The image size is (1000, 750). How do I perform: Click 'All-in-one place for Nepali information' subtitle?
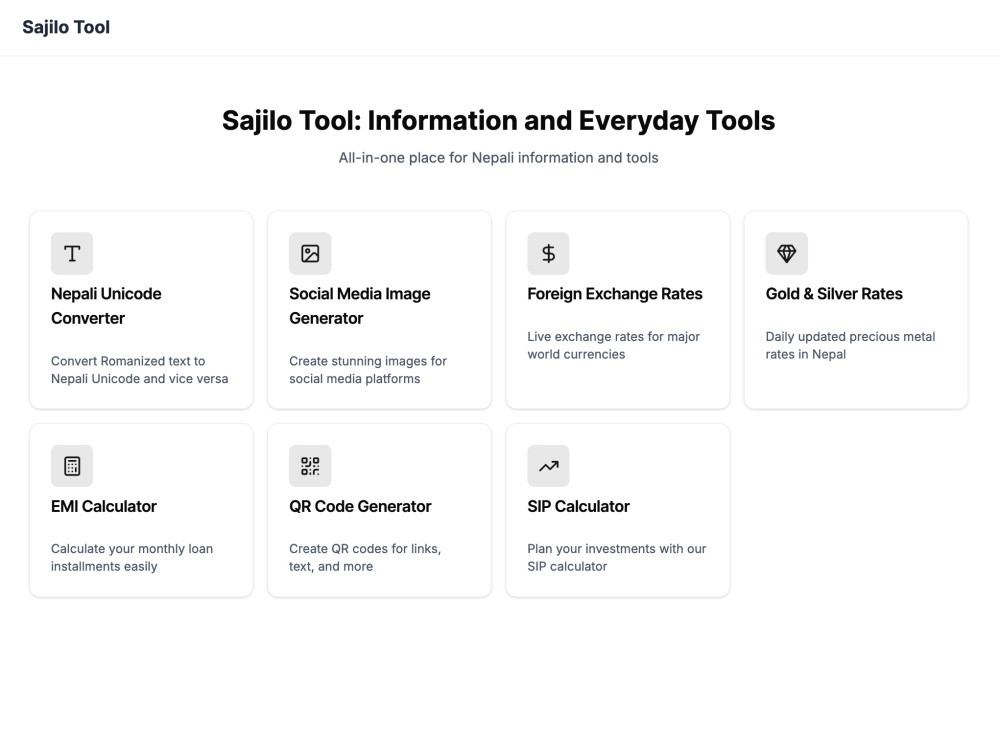click(499, 158)
